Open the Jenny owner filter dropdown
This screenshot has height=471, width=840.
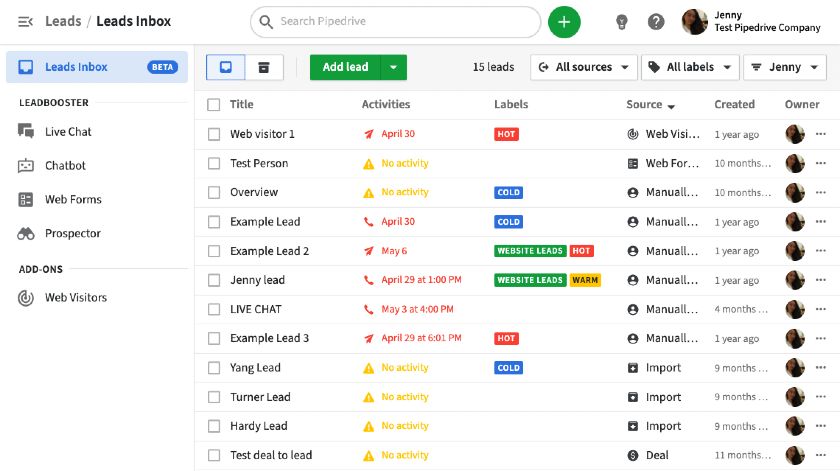click(x=785, y=67)
